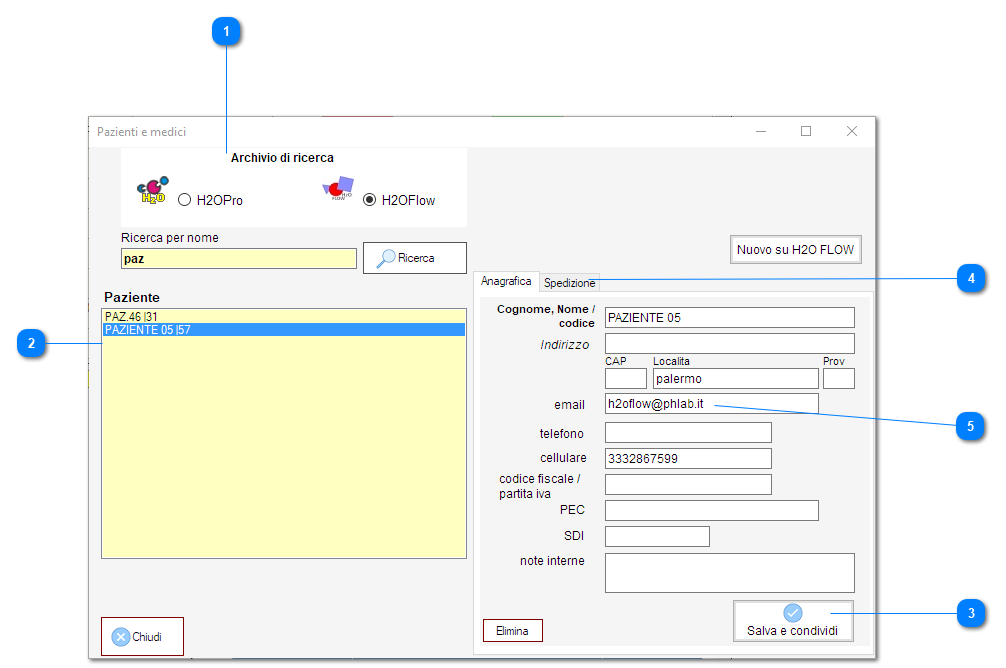Switch to the Anagrafica tab
This screenshot has height=668, width=1006.
[x=506, y=281]
